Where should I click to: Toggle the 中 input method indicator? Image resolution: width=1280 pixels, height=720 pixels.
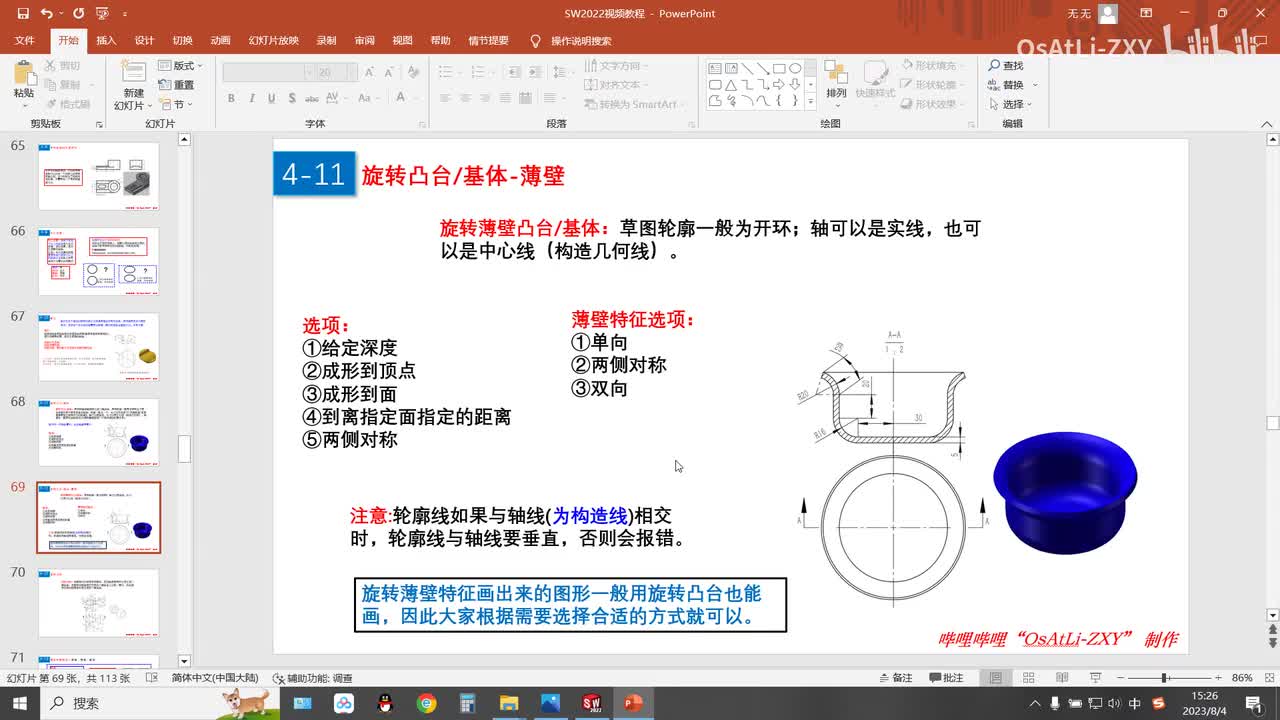[1134, 703]
